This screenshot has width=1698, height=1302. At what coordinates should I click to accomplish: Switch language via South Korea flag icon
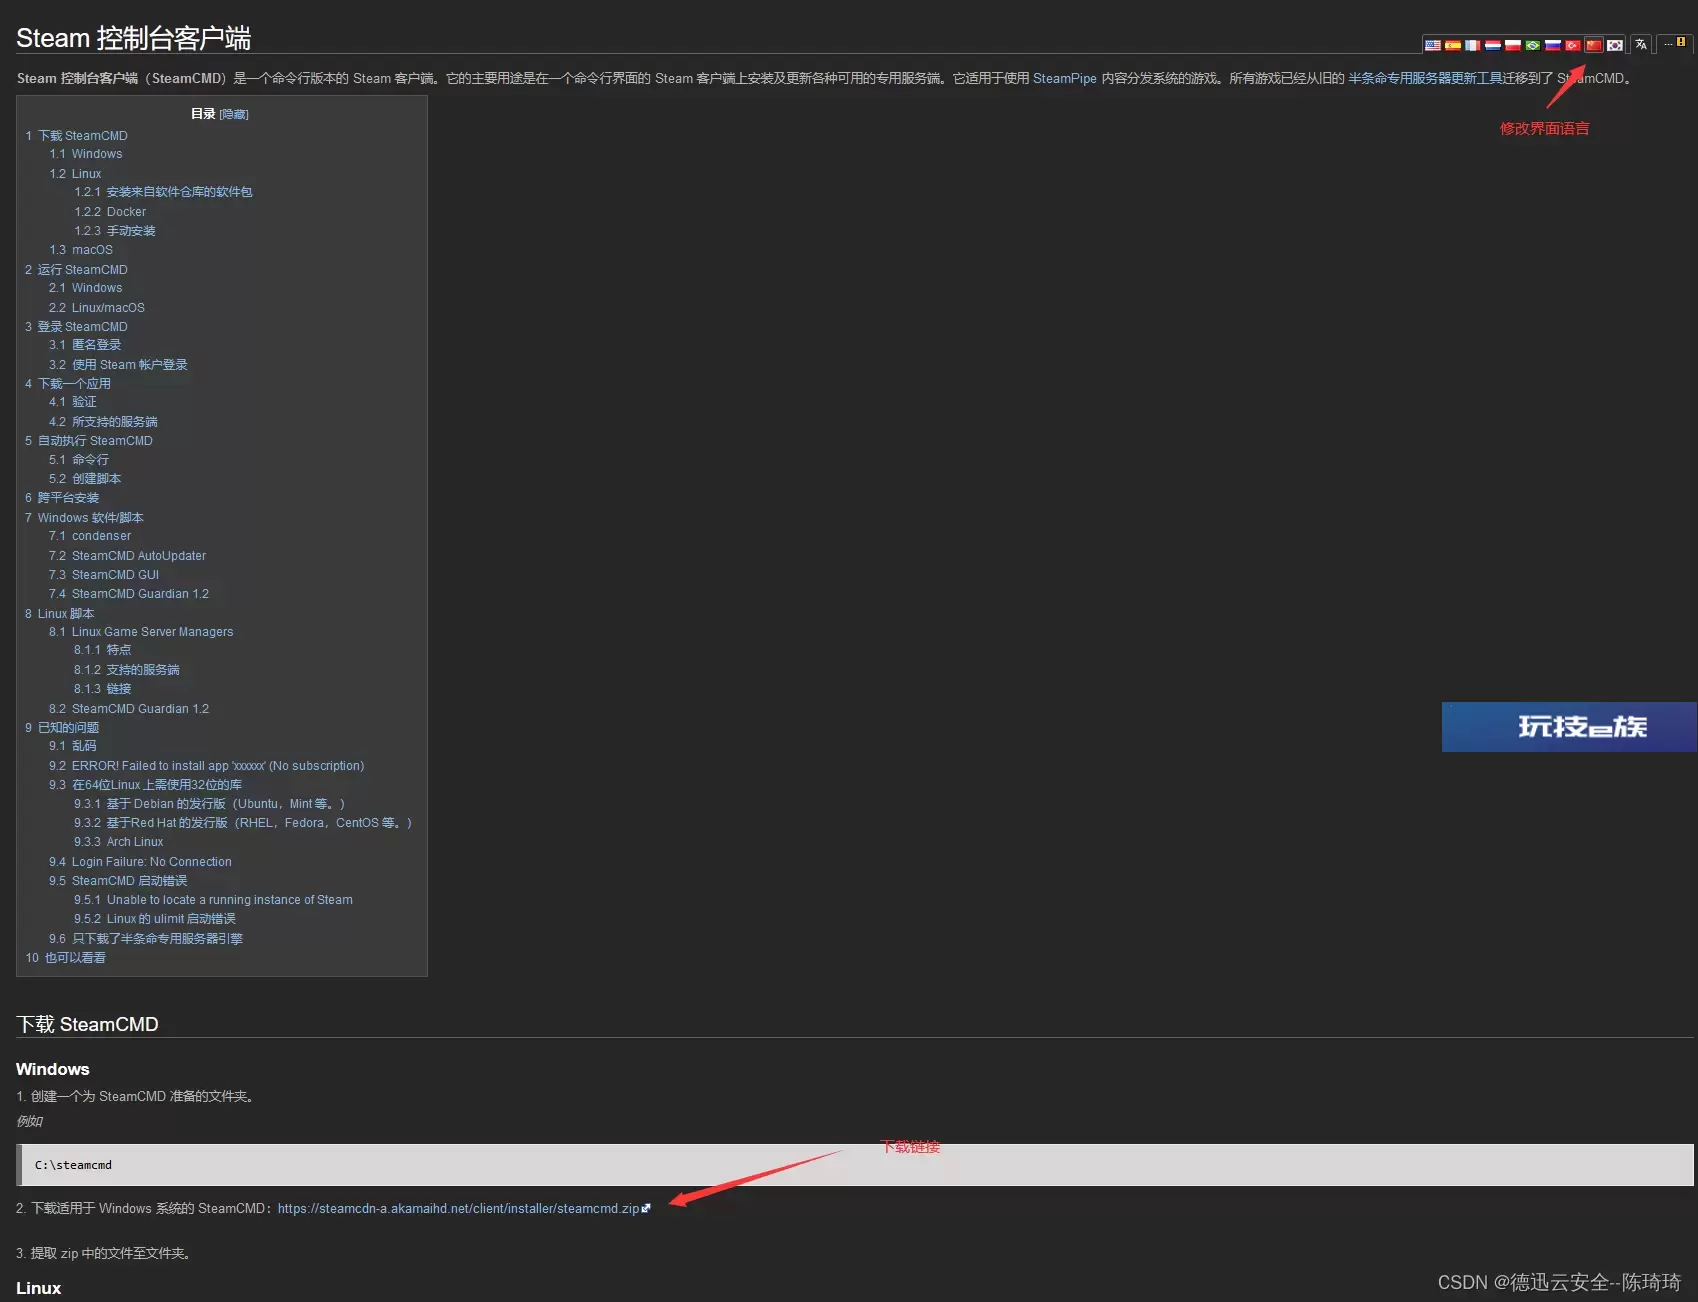point(1615,45)
